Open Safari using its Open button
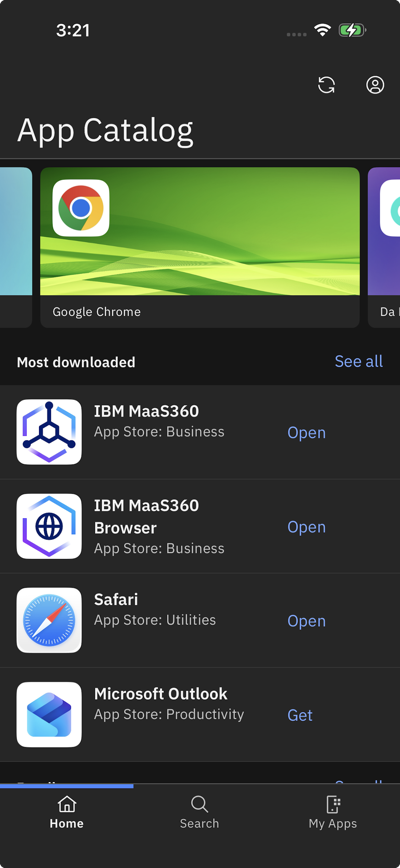 307,621
